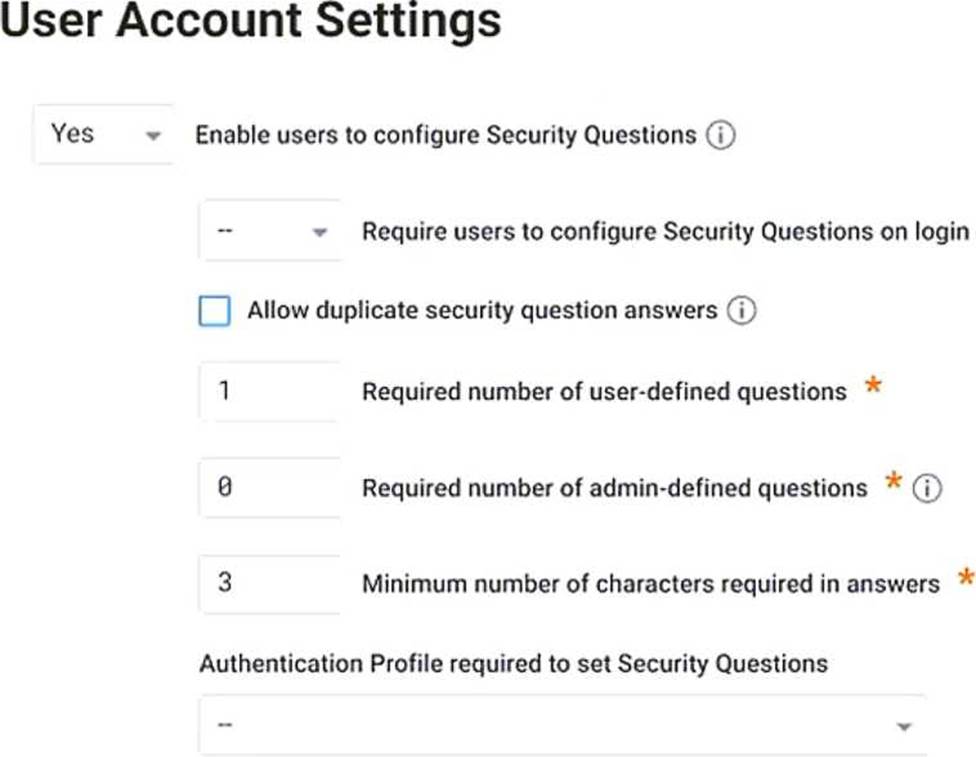
Task: Click Authentication Profile required to set label
Action: point(514,664)
